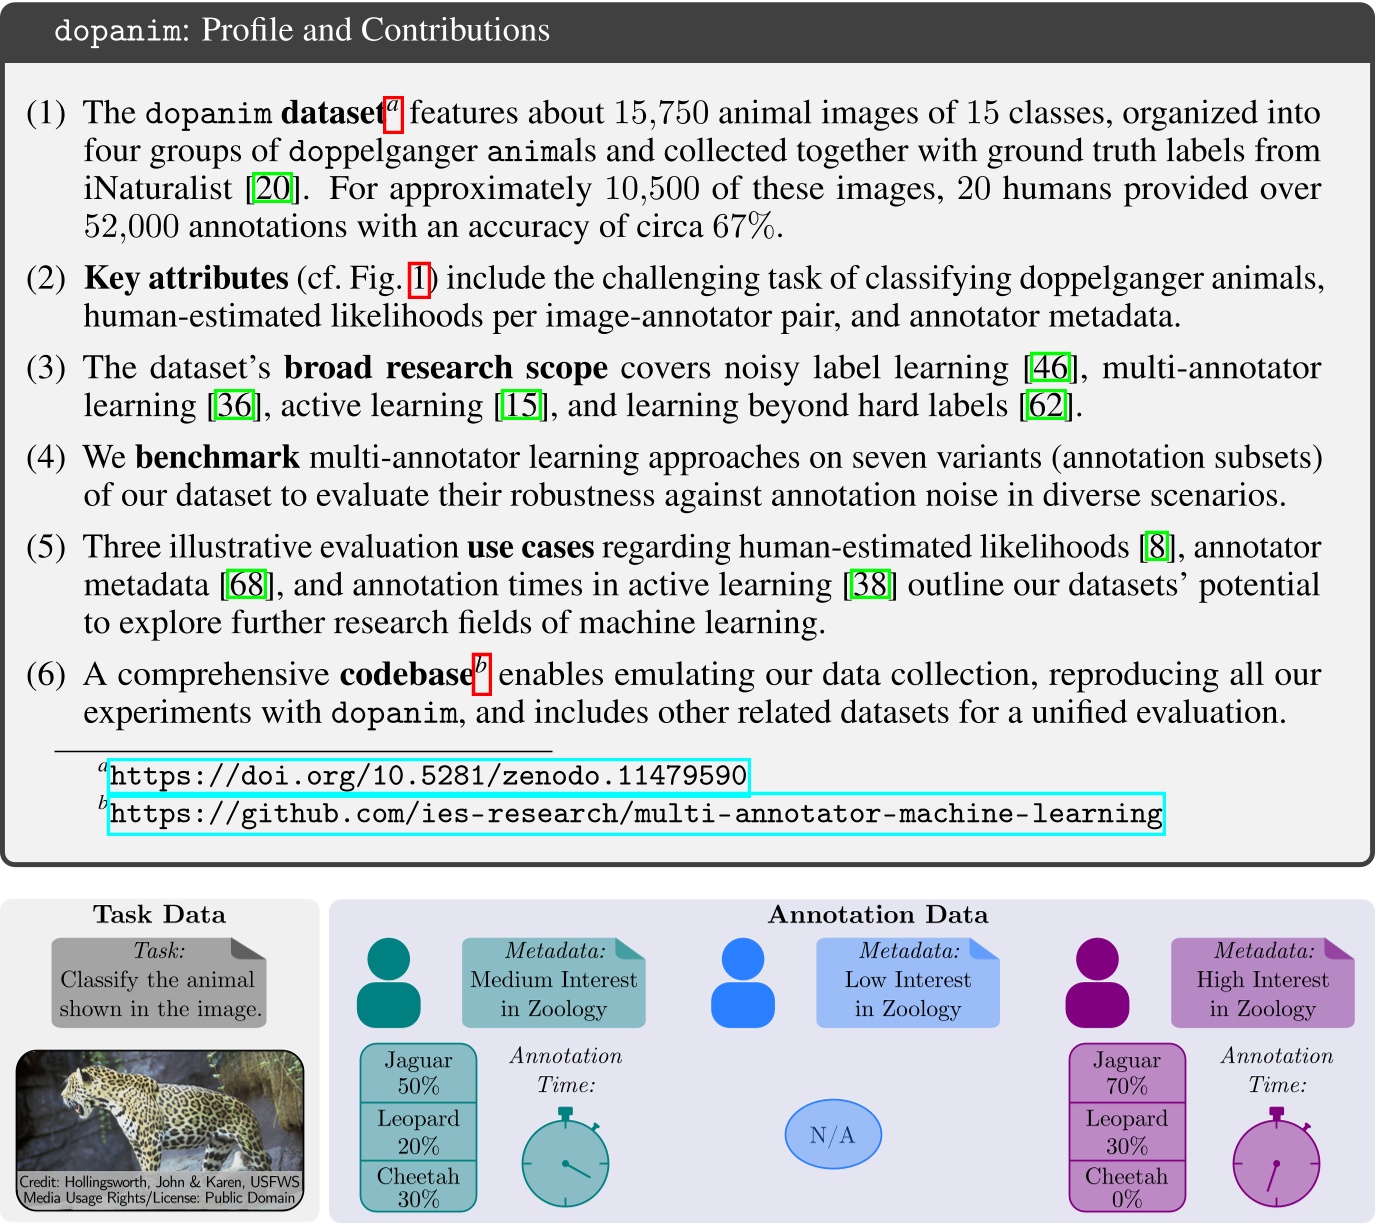Open the Zenodo DOI dataset link
This screenshot has width=1380, height=1224.
428,773
